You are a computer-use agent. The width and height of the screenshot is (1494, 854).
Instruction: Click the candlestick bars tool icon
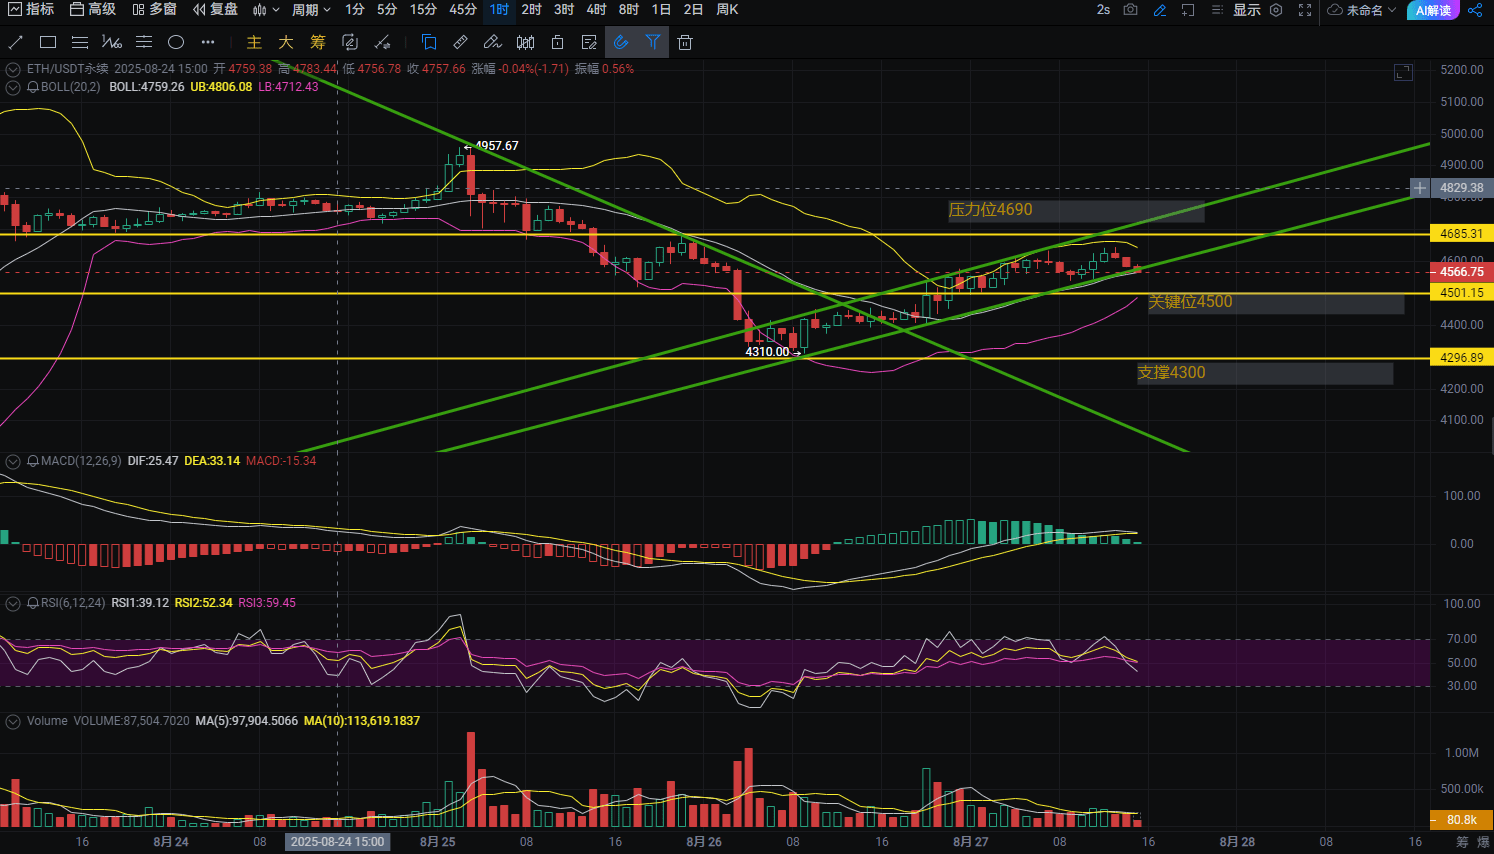pyautogui.click(x=525, y=42)
